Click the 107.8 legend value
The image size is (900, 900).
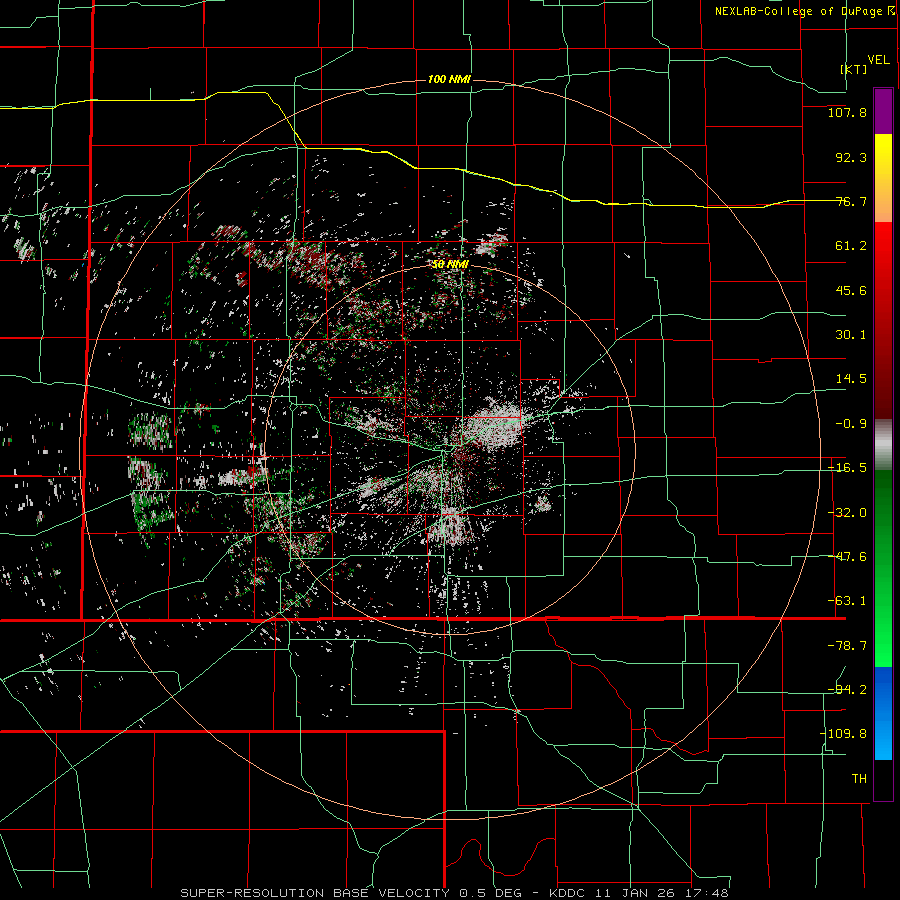(x=847, y=112)
